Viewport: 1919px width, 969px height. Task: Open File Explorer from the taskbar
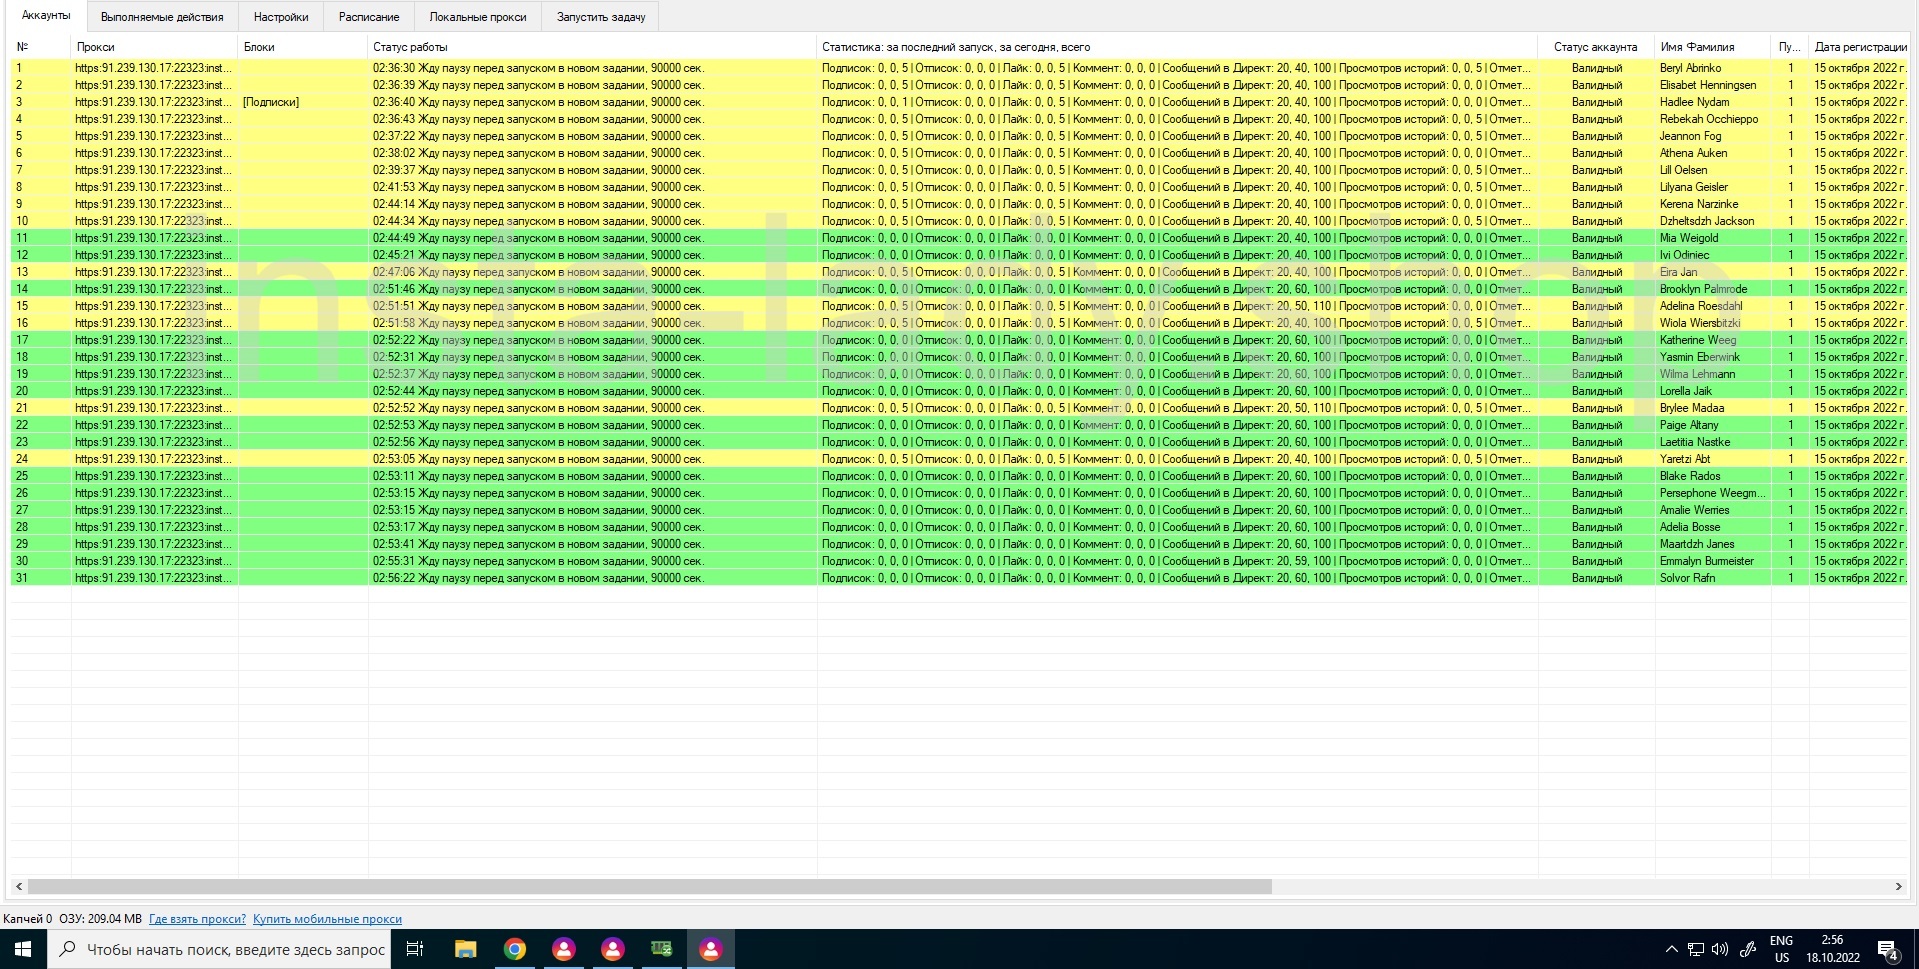click(x=465, y=949)
